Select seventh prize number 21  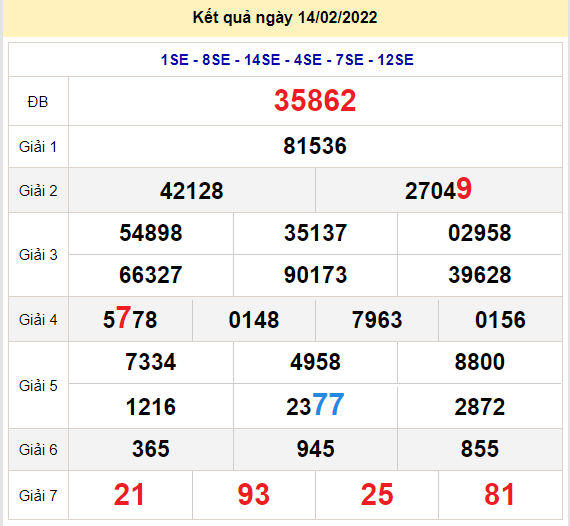(129, 495)
